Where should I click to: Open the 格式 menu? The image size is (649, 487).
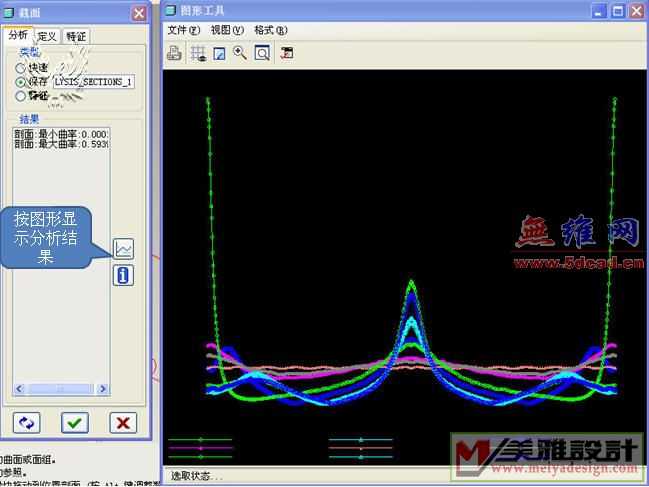click(270, 31)
